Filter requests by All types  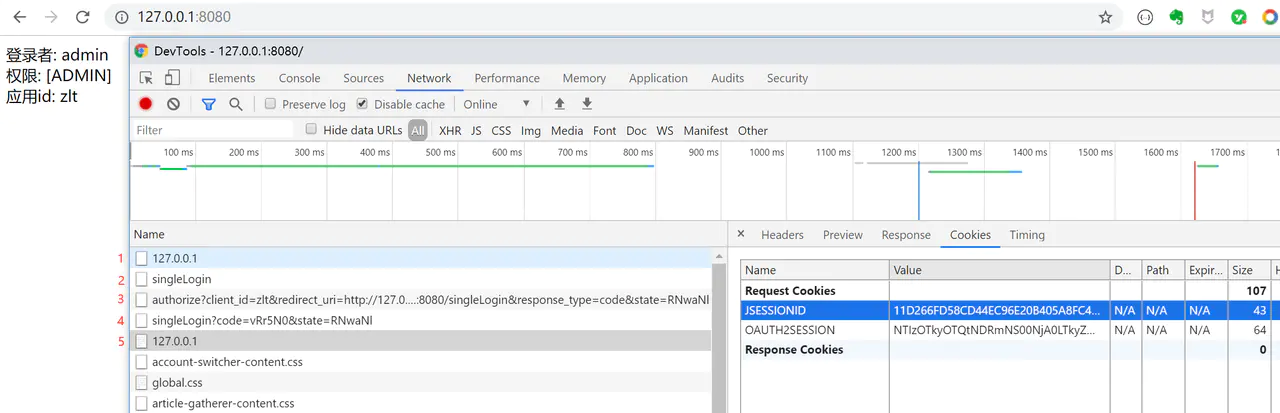click(x=418, y=130)
